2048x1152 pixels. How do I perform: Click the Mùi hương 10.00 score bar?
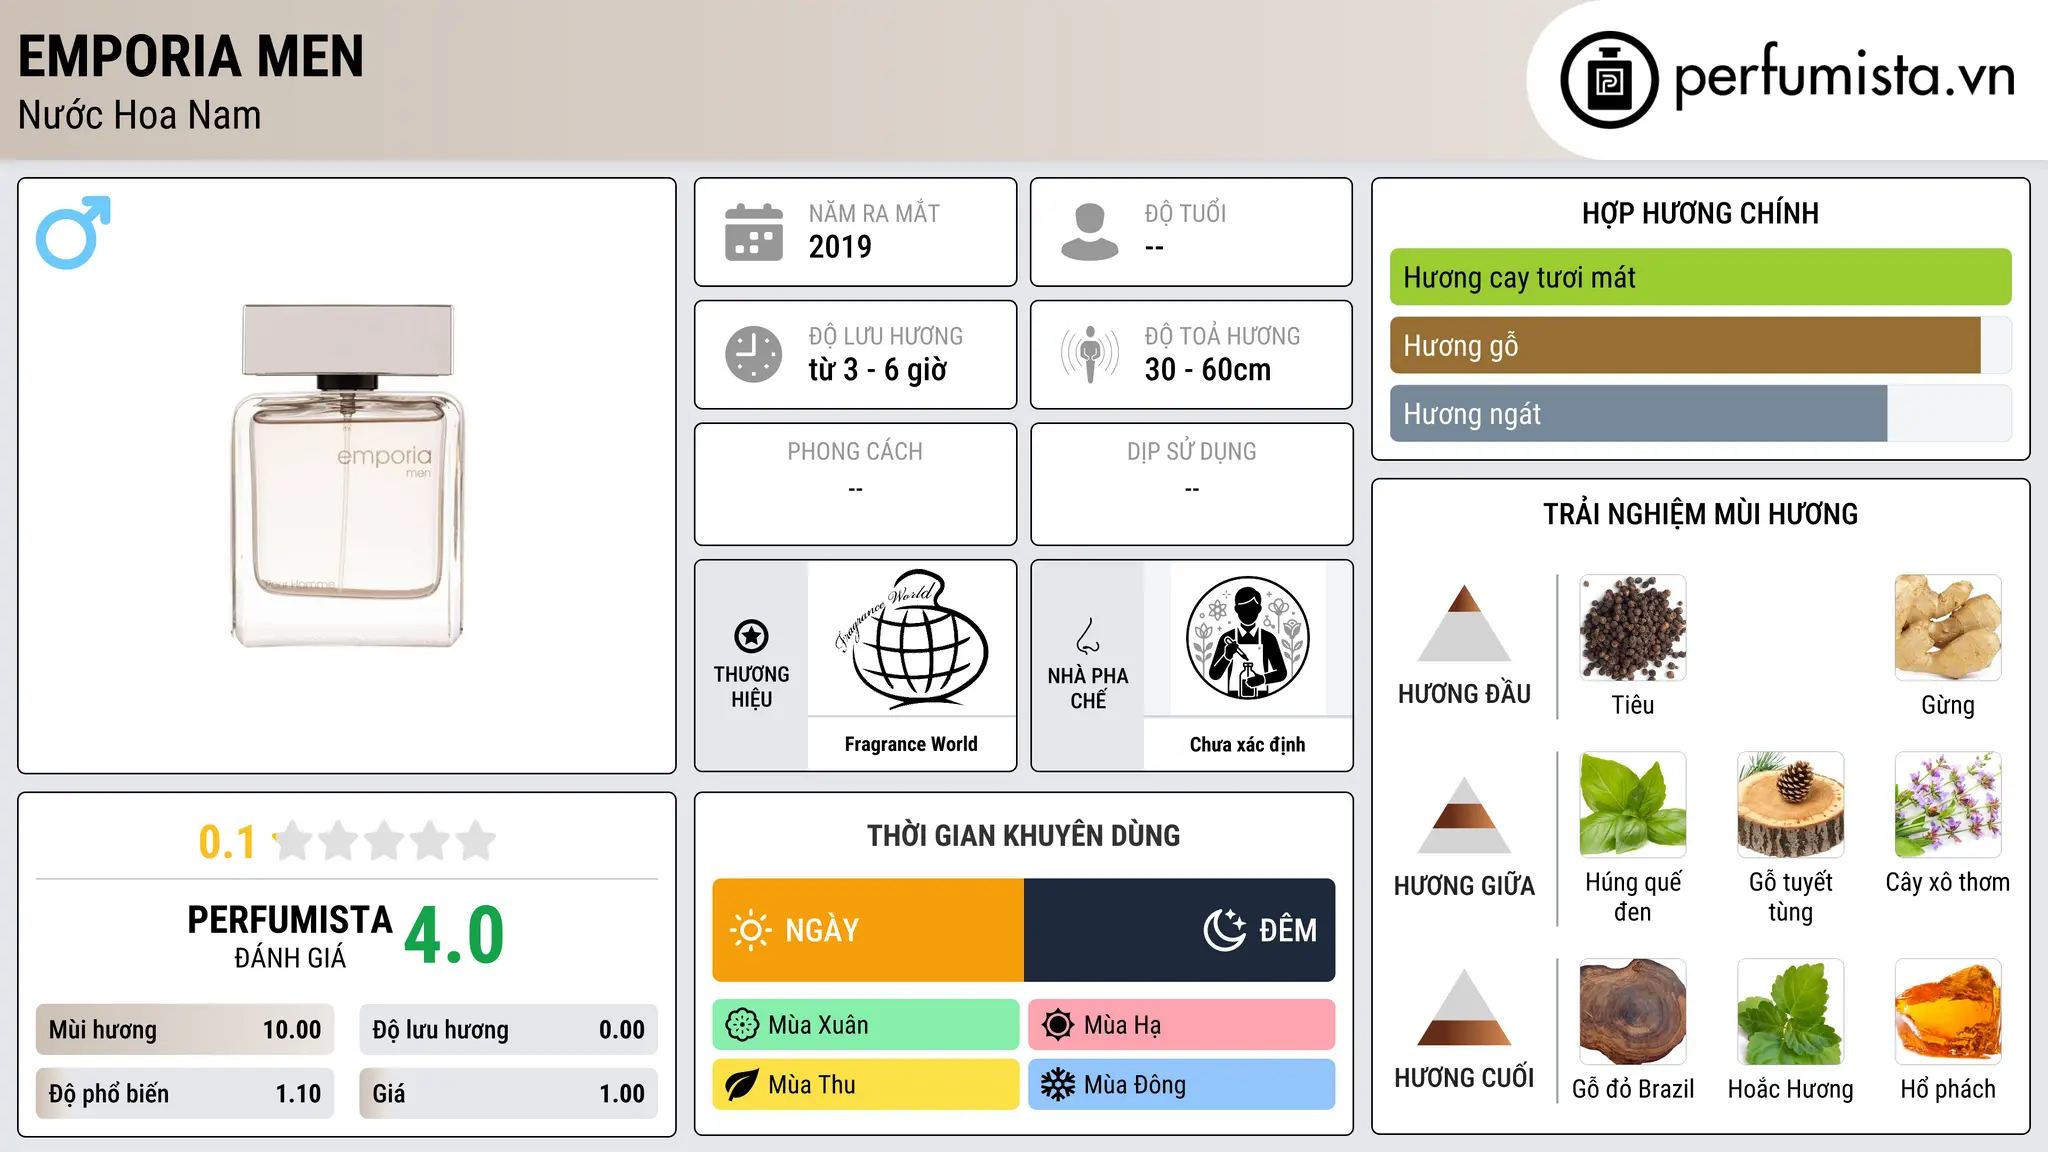pos(185,1029)
